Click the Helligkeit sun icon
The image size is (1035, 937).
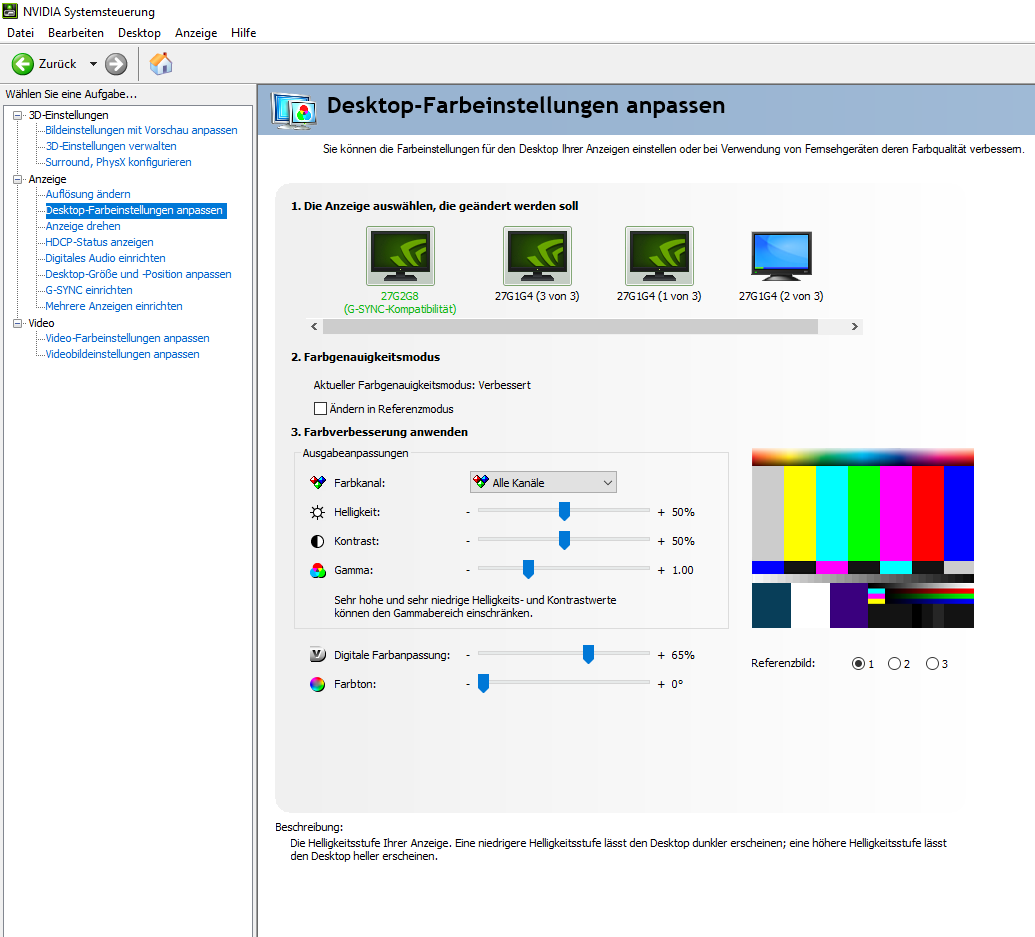(317, 512)
